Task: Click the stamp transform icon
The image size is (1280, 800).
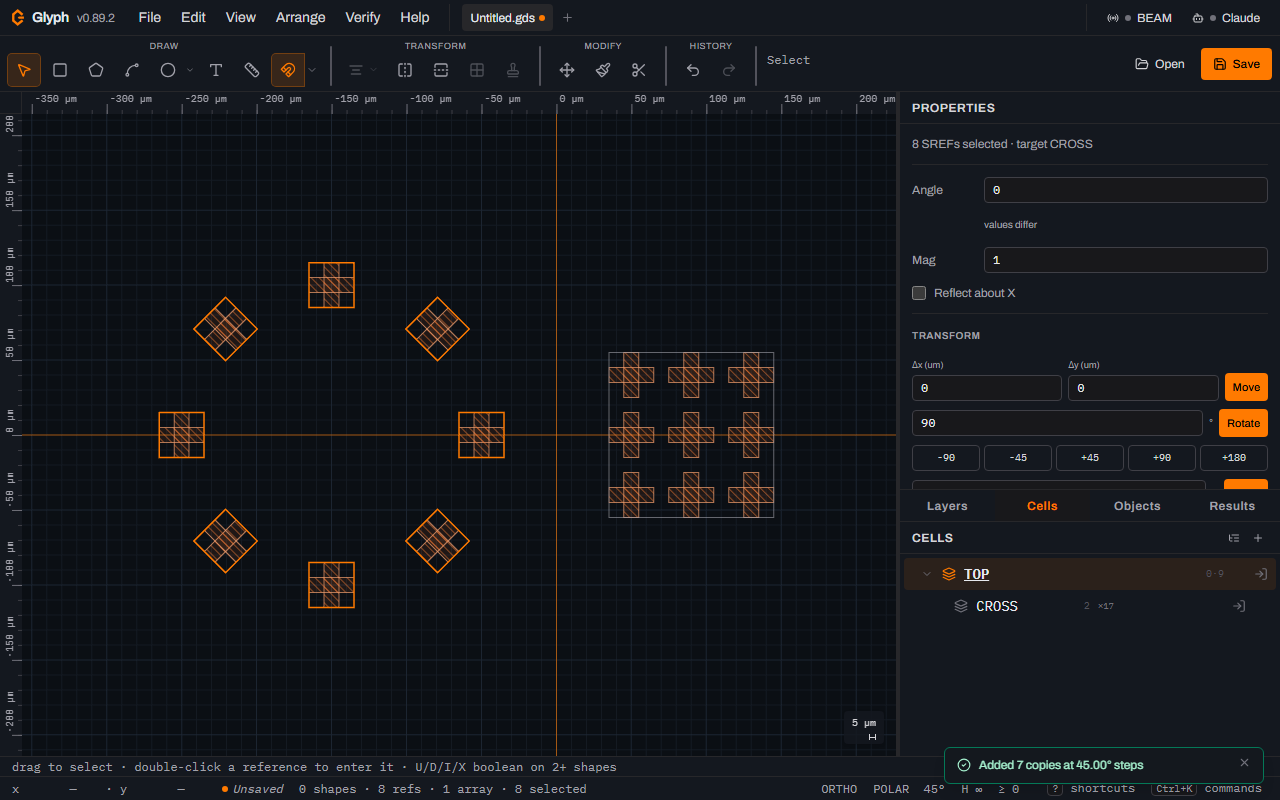Action: pos(513,70)
